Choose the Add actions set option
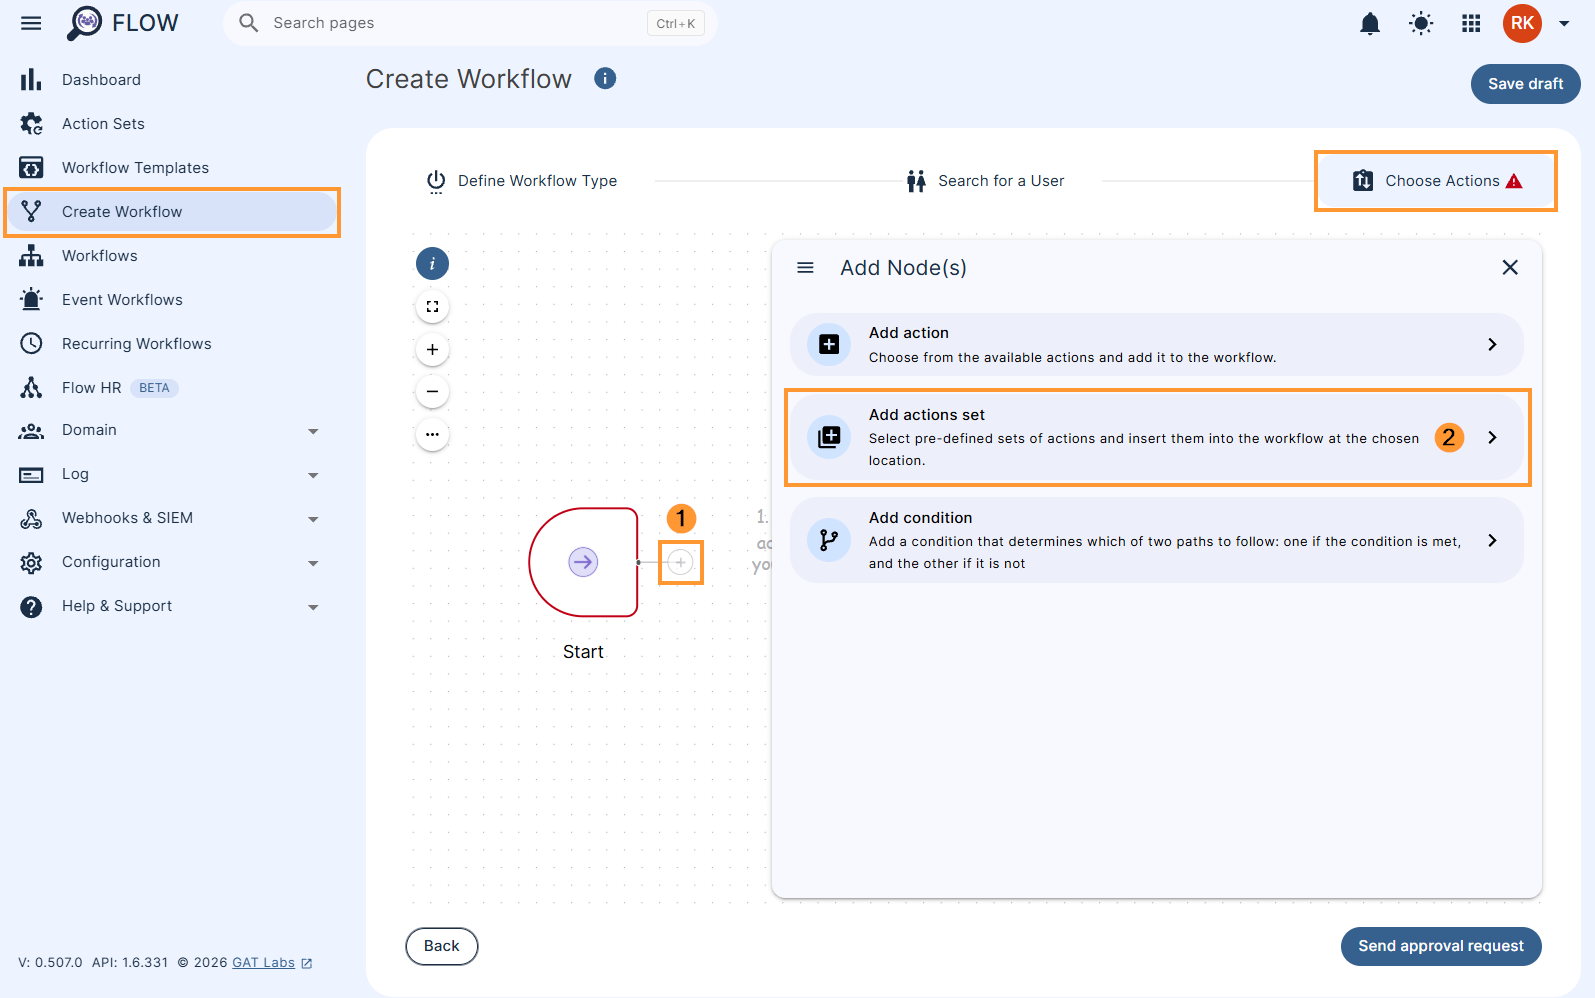 pyautogui.click(x=1157, y=437)
